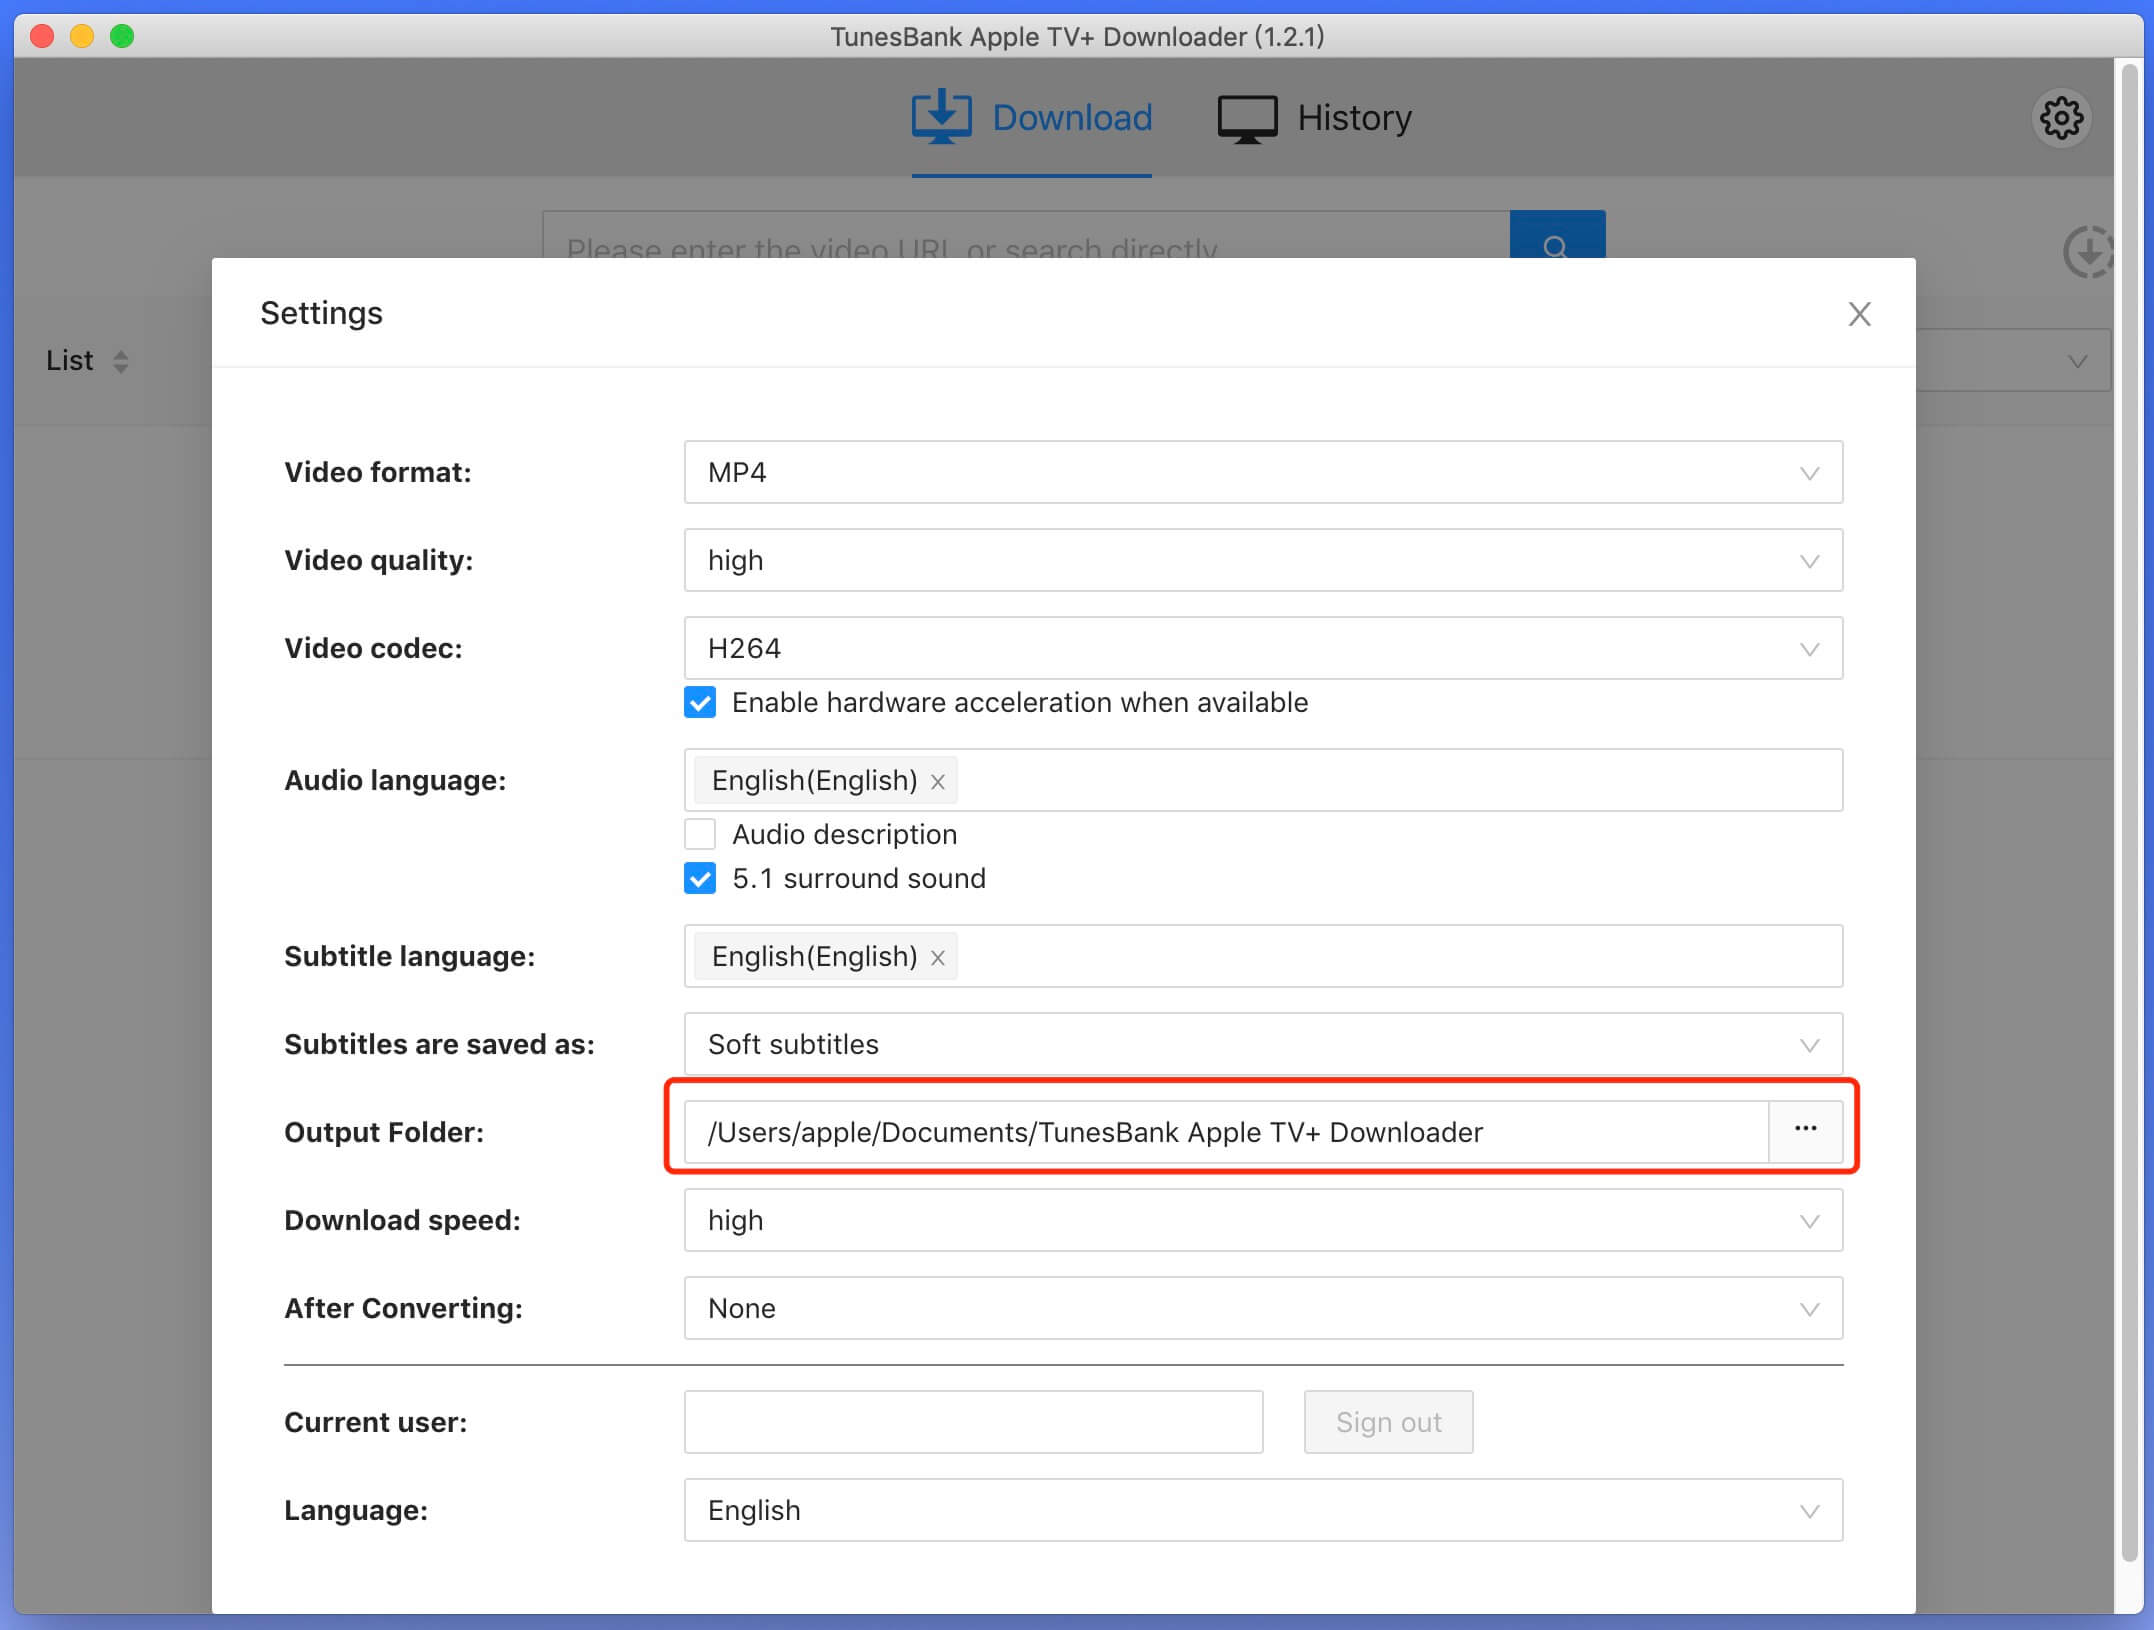Click the Settings dialog title
The height and width of the screenshot is (1630, 2154).
[x=321, y=313]
